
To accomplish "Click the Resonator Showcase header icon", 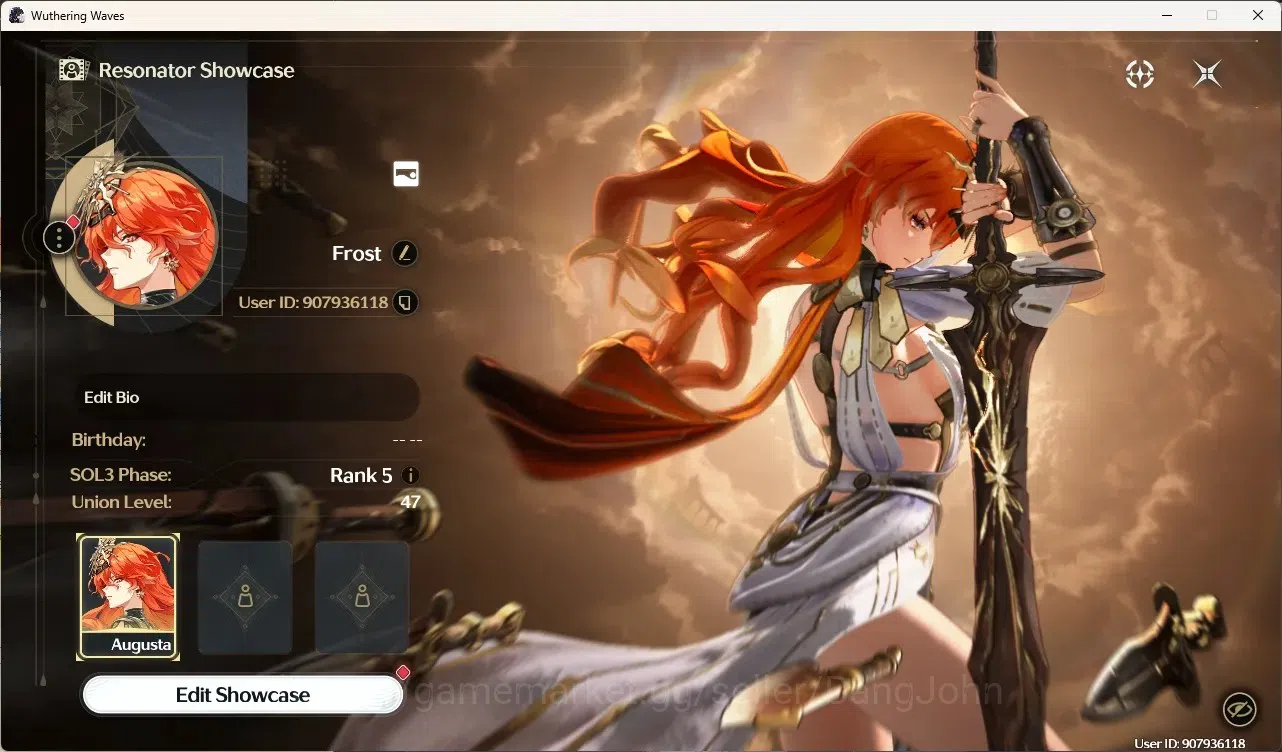I will click(74, 70).
